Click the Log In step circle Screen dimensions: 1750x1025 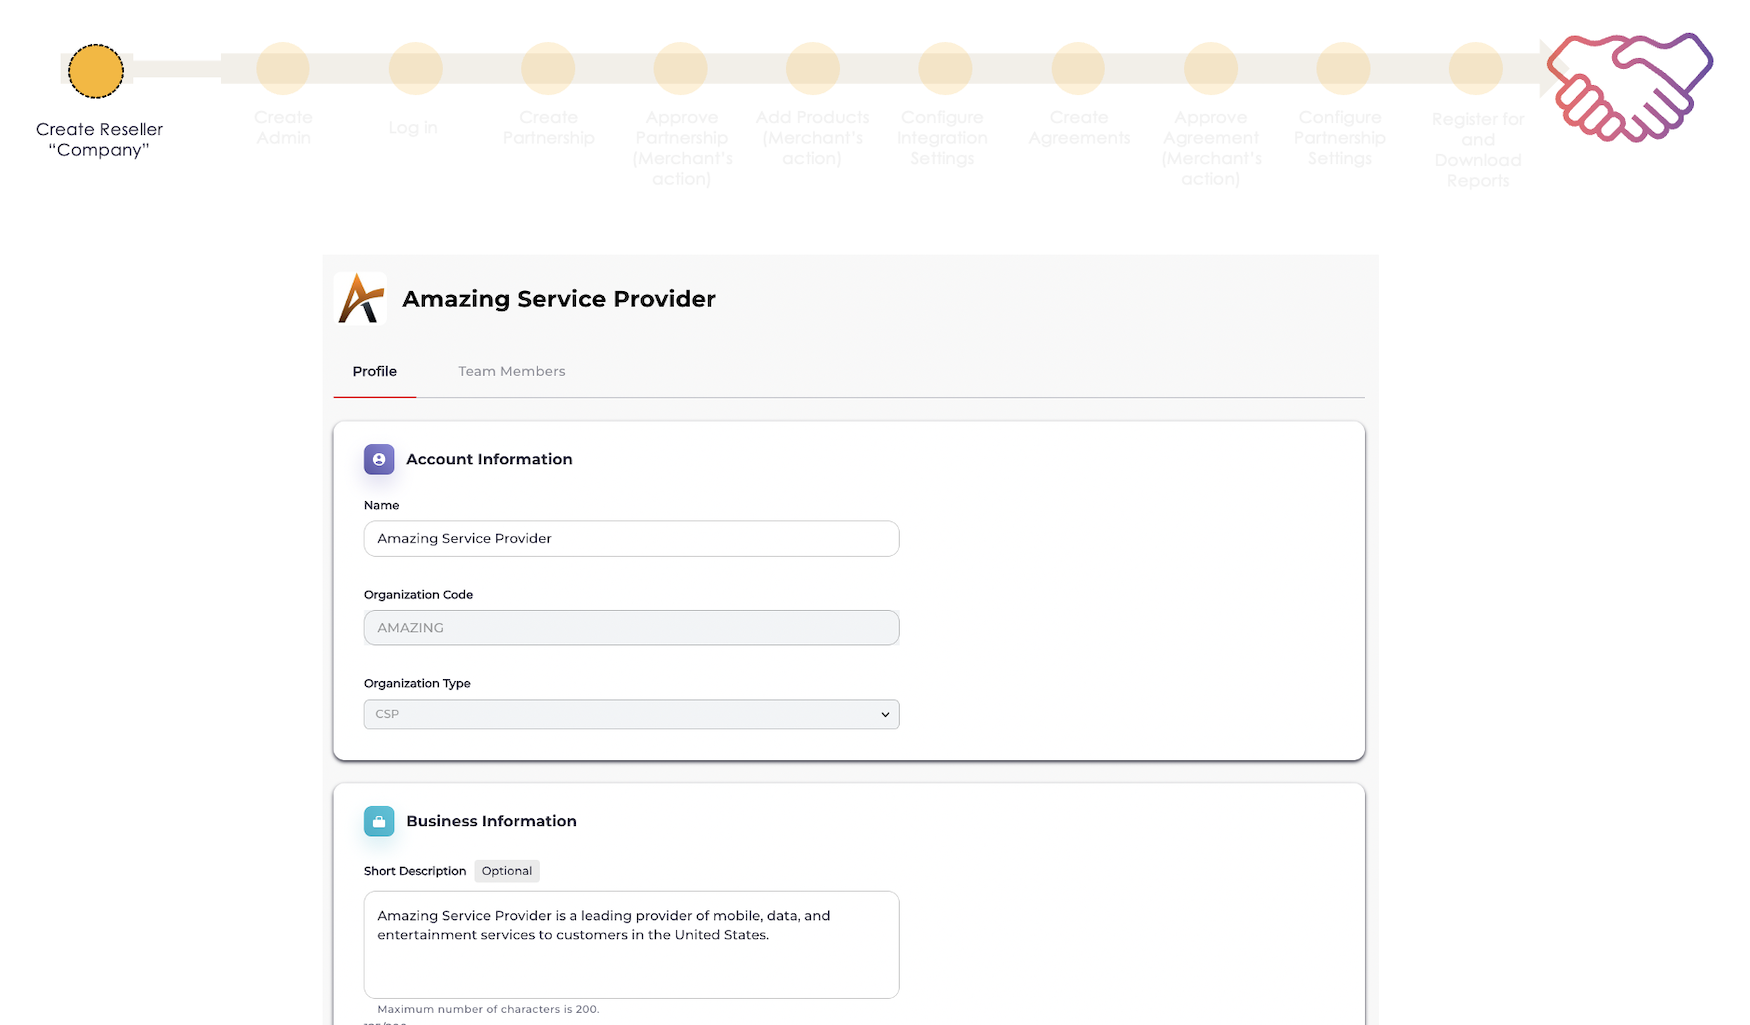pos(415,69)
